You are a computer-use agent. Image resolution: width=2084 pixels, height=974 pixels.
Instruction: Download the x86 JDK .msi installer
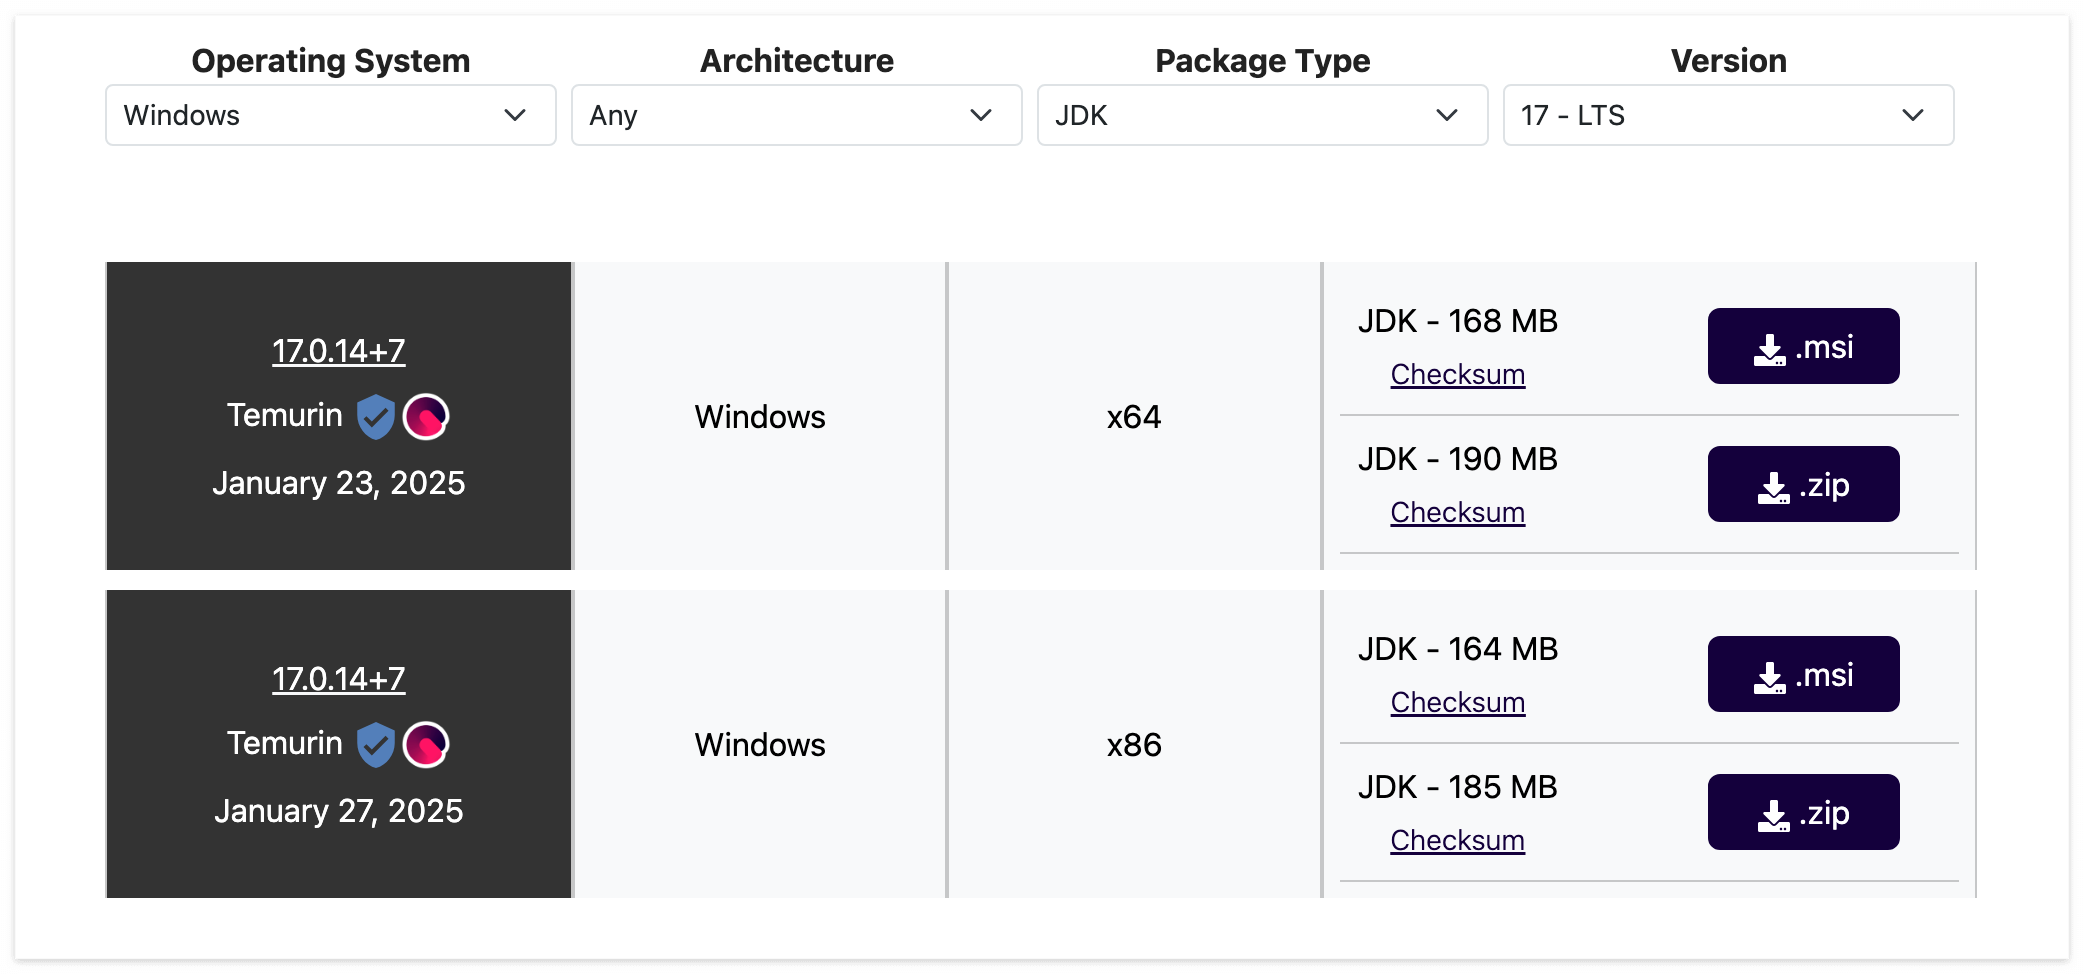tap(1804, 674)
